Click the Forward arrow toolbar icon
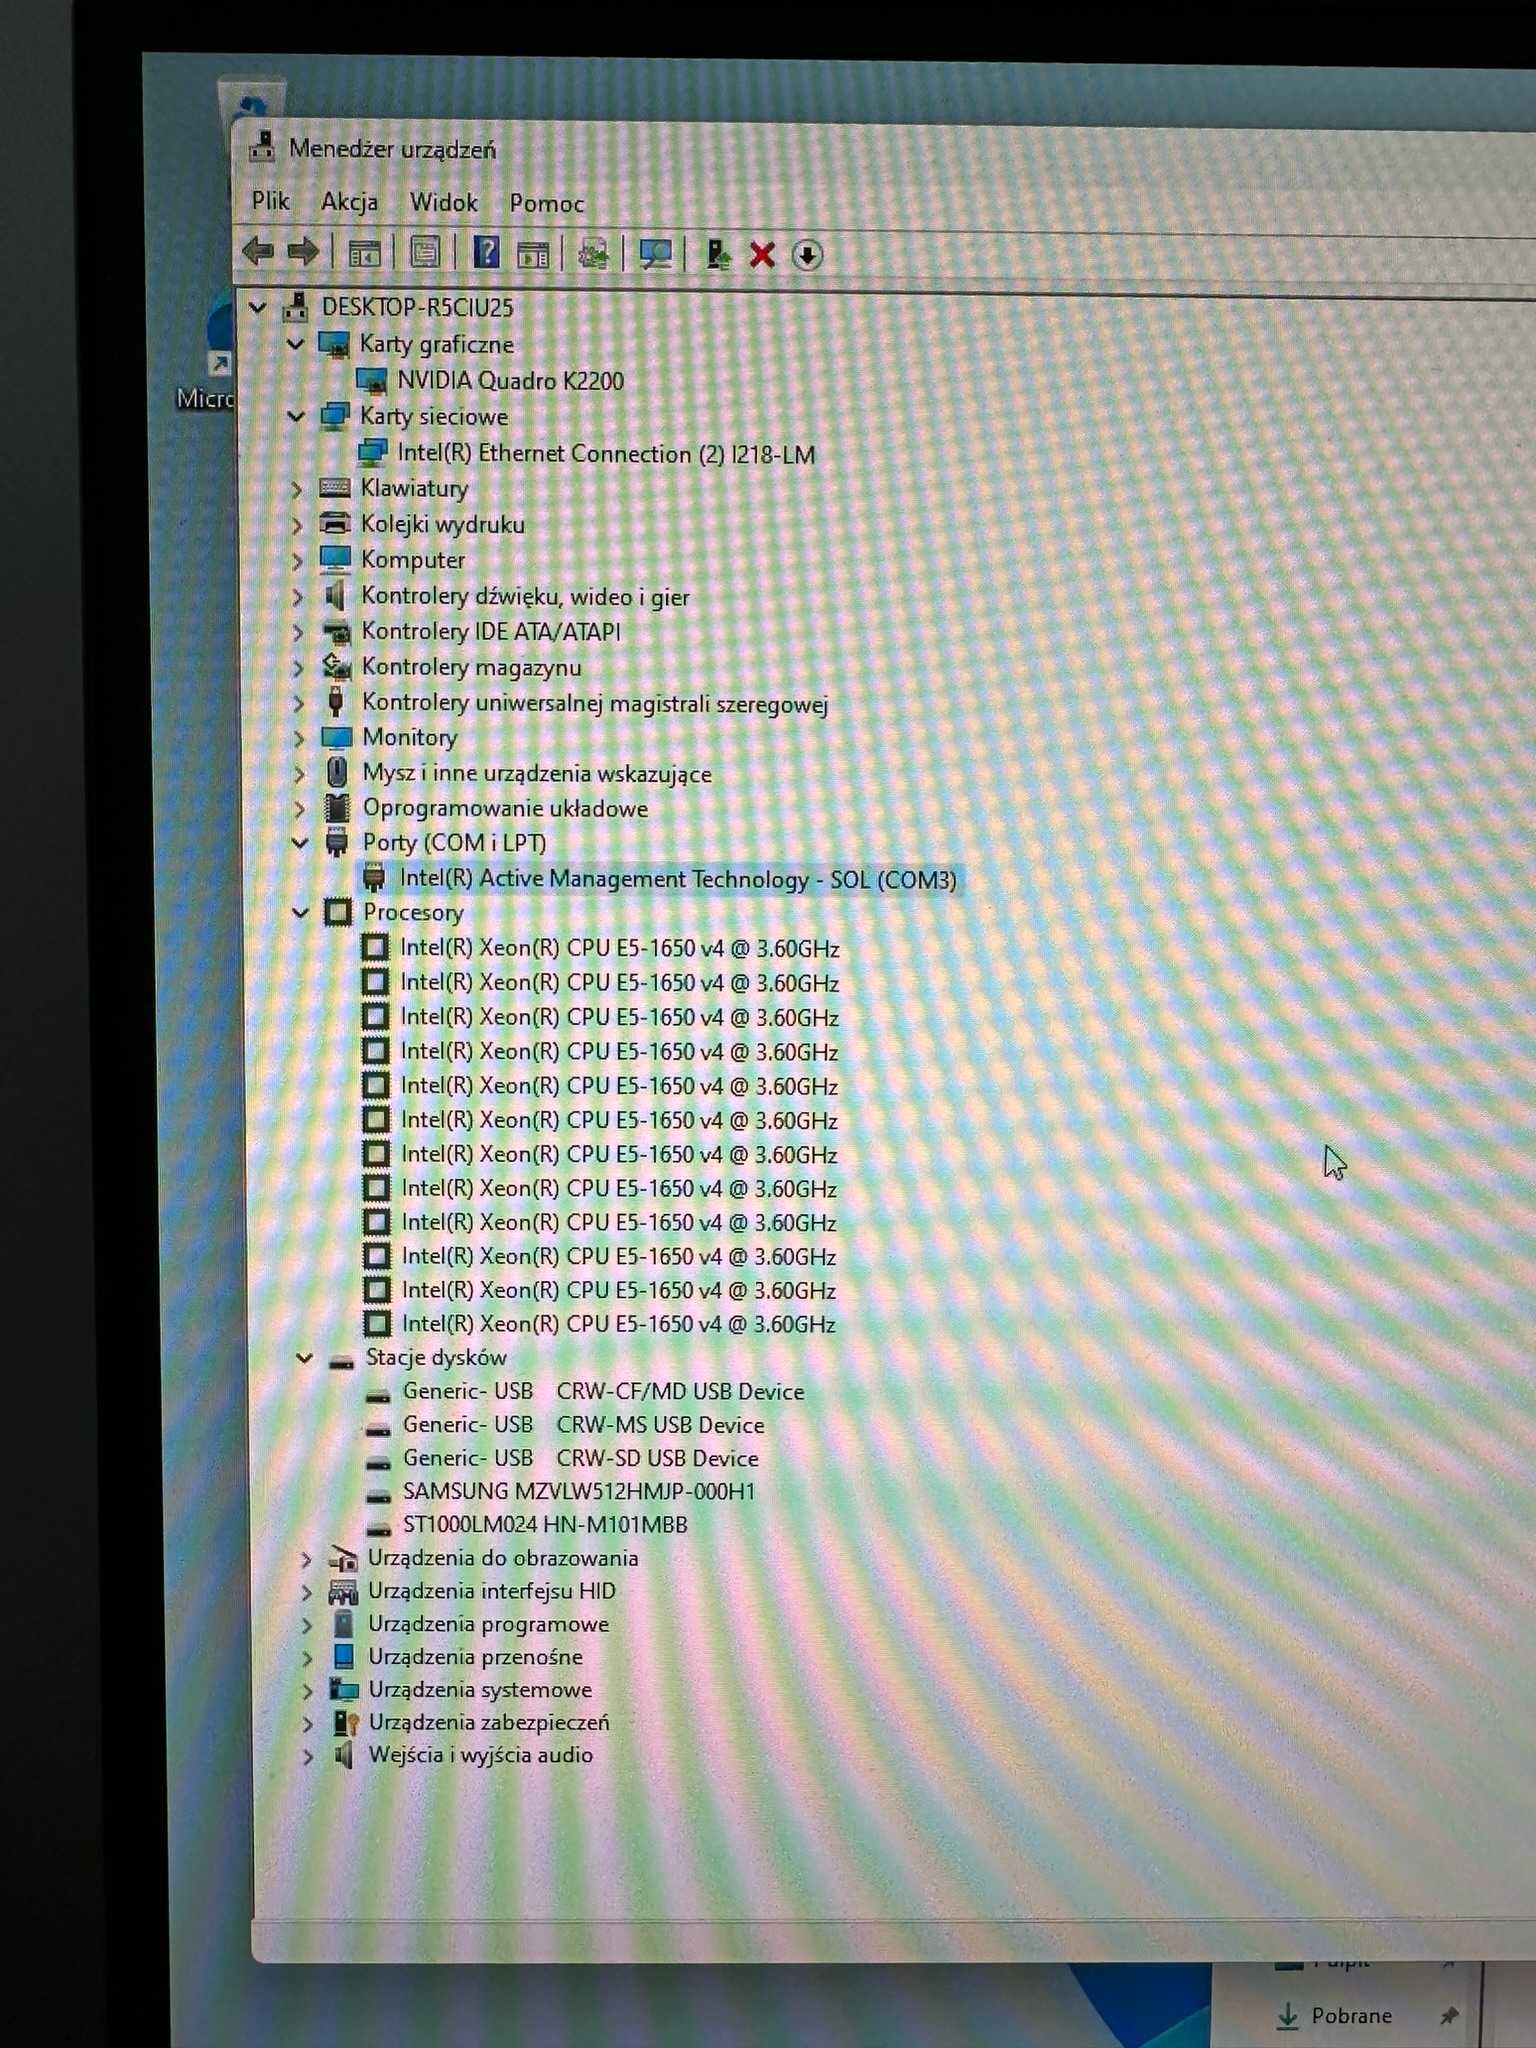1536x2048 pixels. pos(303,252)
